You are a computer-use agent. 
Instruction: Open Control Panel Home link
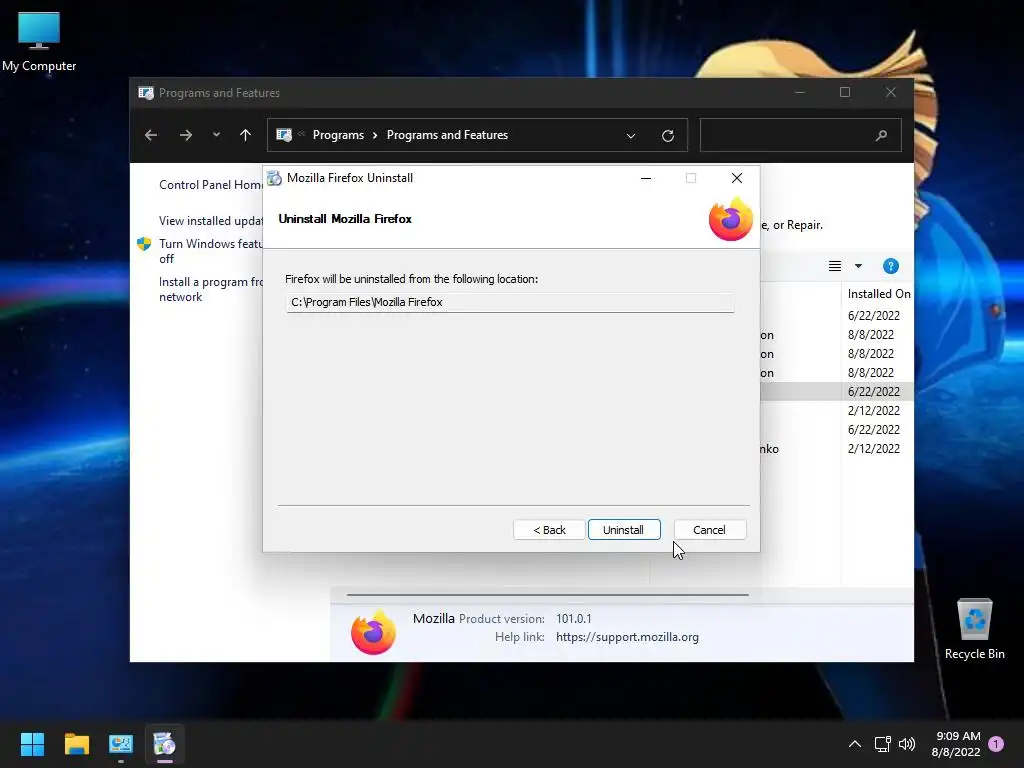click(211, 185)
